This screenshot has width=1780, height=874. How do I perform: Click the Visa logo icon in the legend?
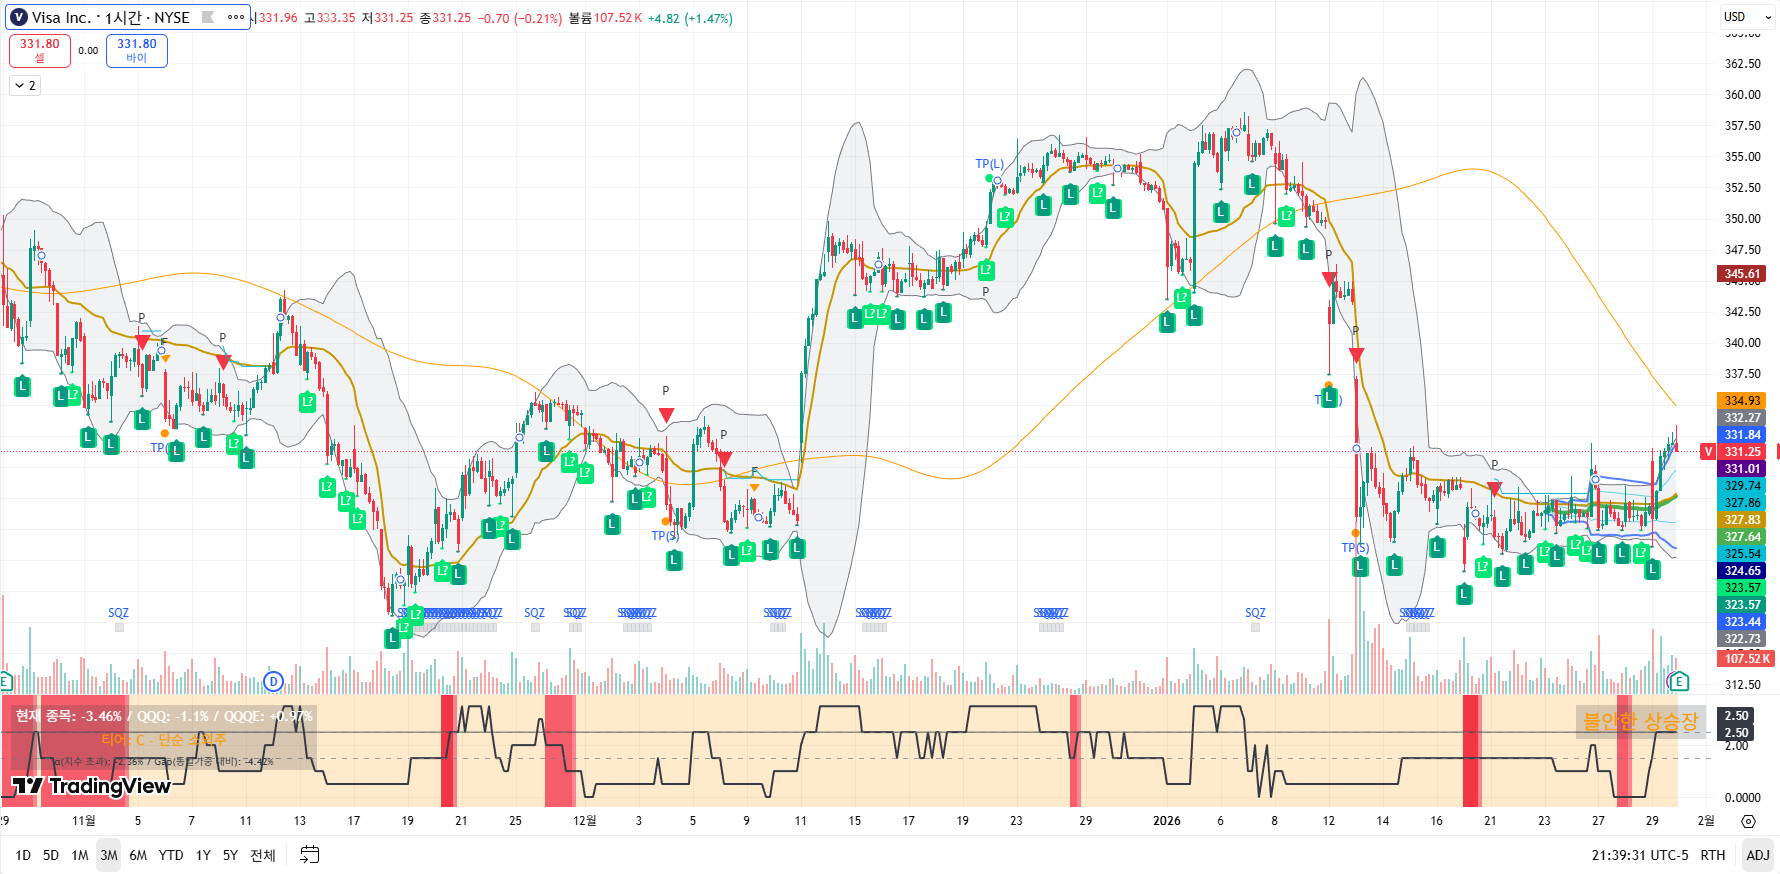point(18,18)
